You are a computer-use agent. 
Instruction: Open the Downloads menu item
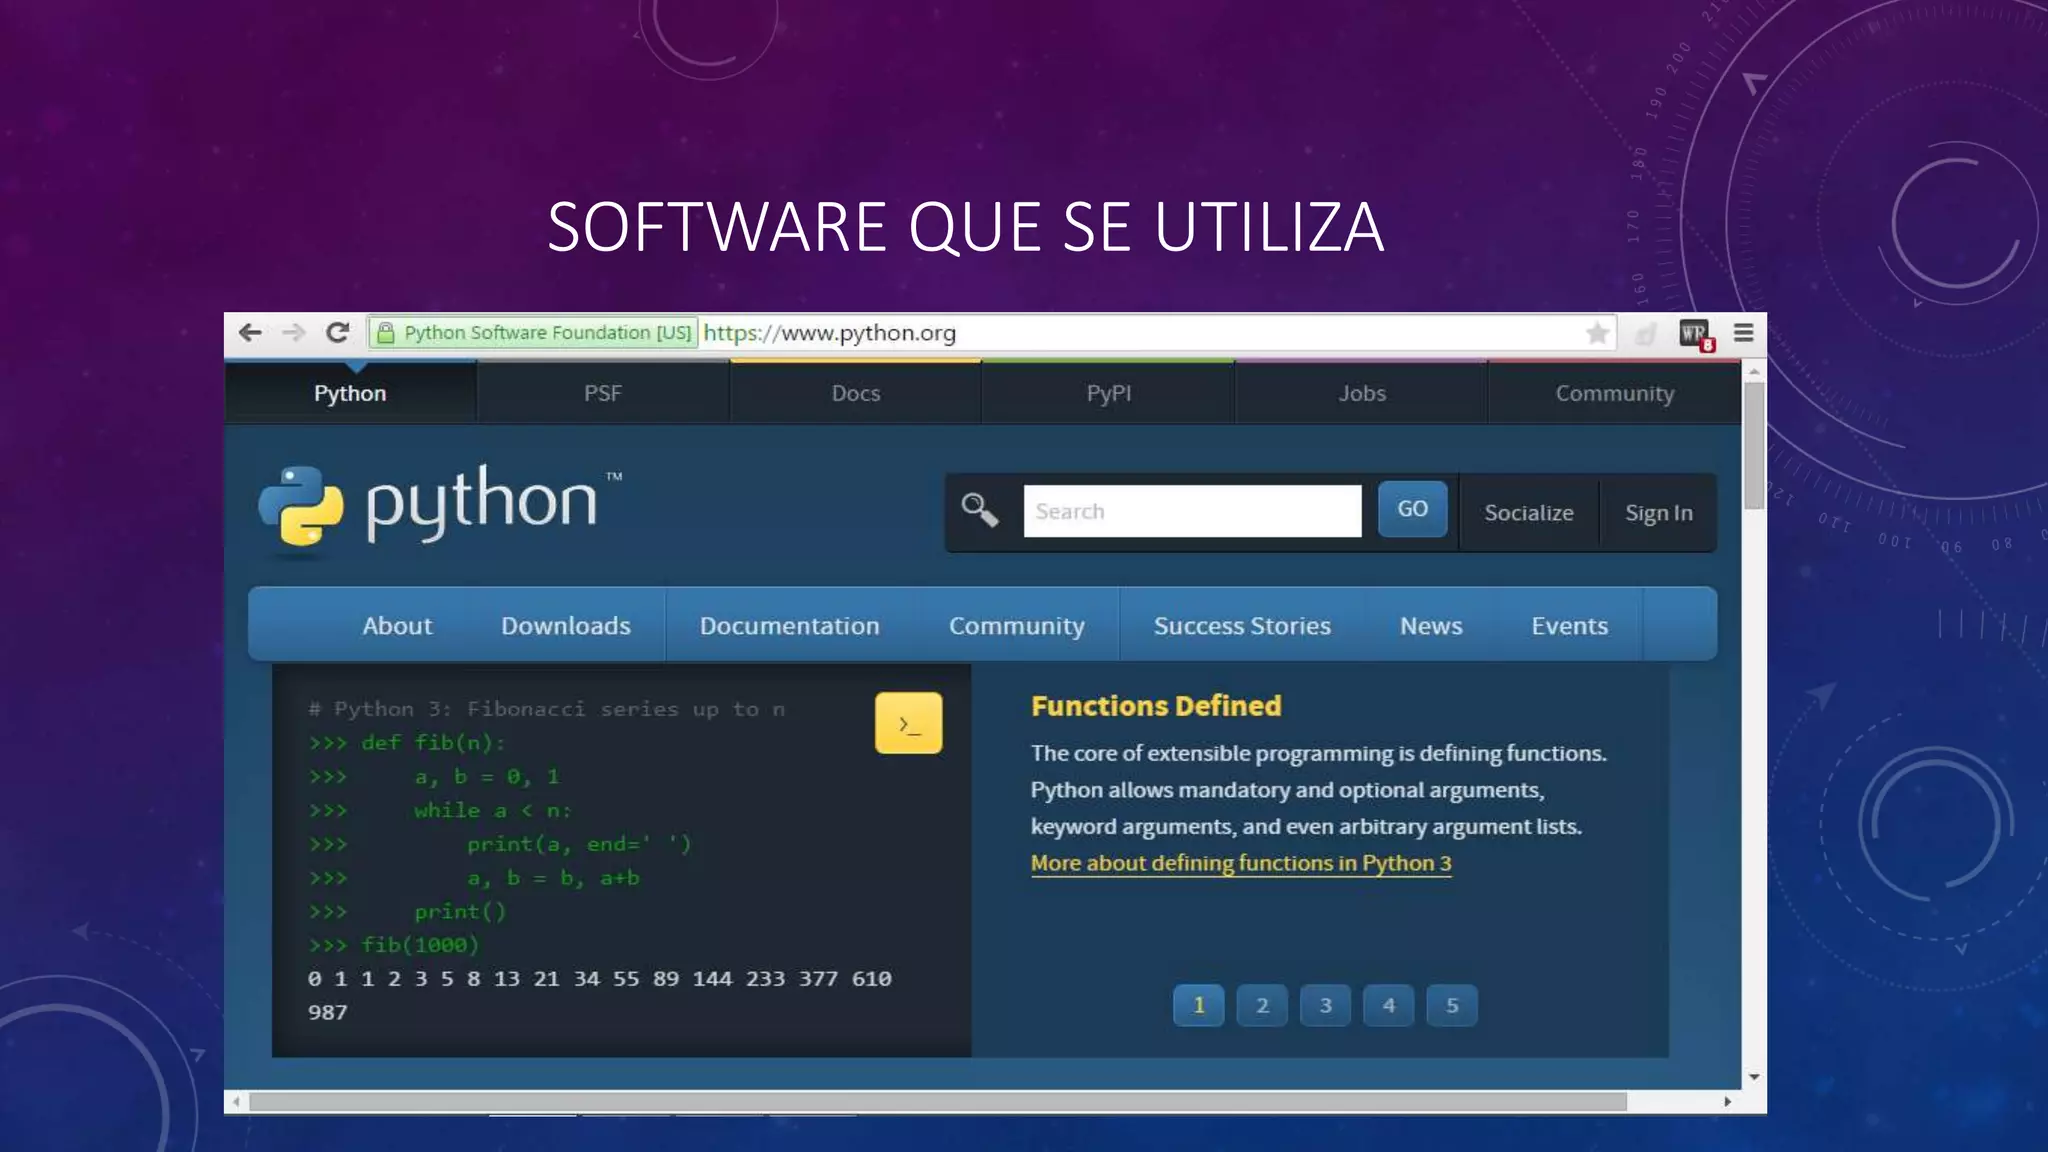(566, 626)
